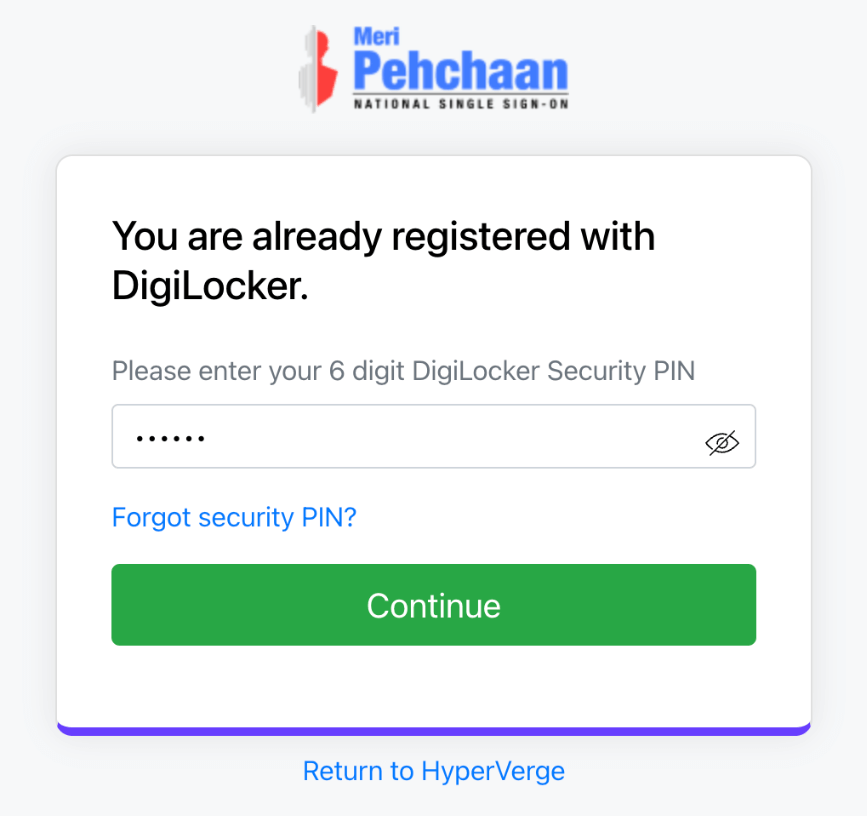Click the word "HyperVerge" in the bottom link
Image resolution: width=867 pixels, height=816 pixels.
[493, 771]
